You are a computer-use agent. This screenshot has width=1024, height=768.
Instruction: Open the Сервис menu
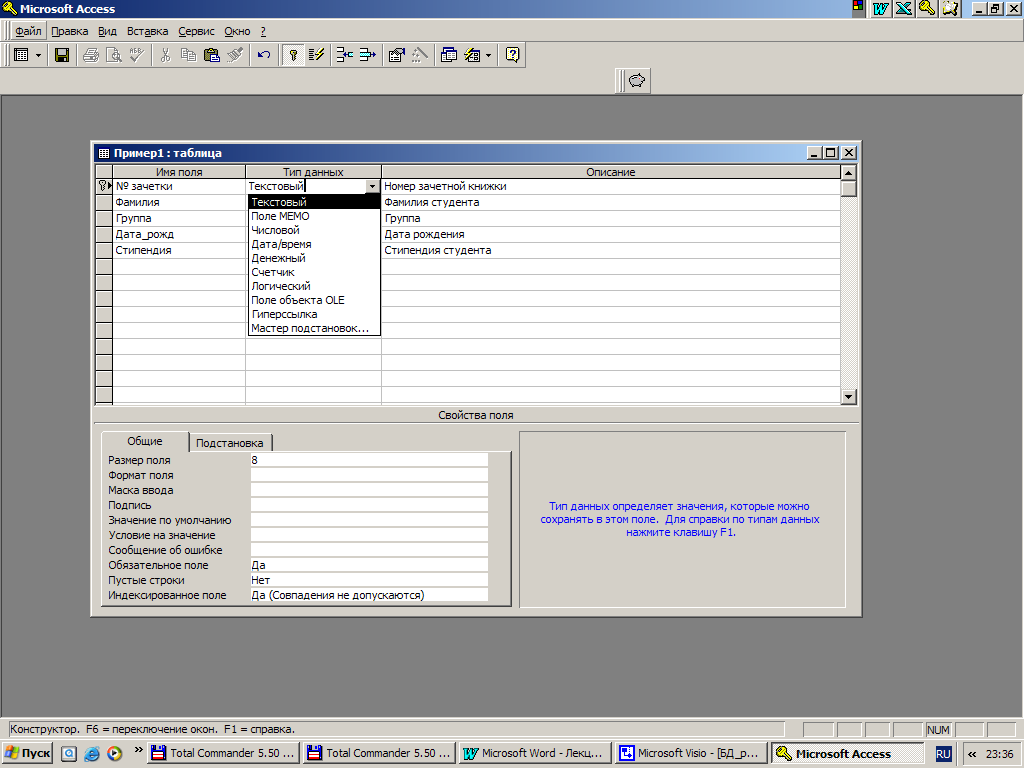click(x=196, y=31)
